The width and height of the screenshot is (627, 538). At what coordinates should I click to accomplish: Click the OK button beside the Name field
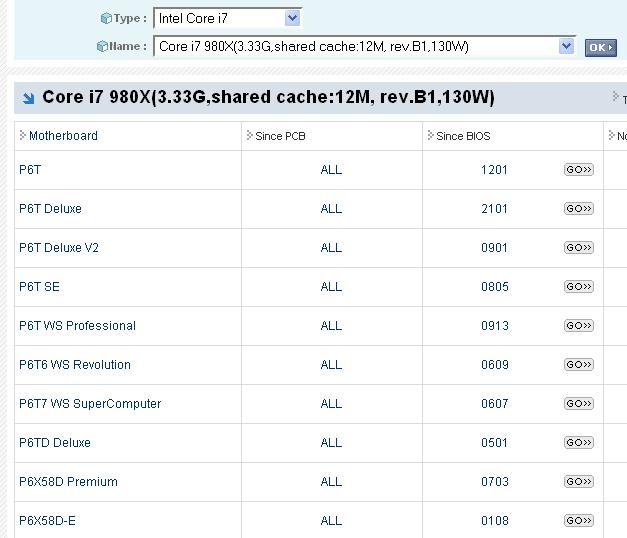pos(601,48)
